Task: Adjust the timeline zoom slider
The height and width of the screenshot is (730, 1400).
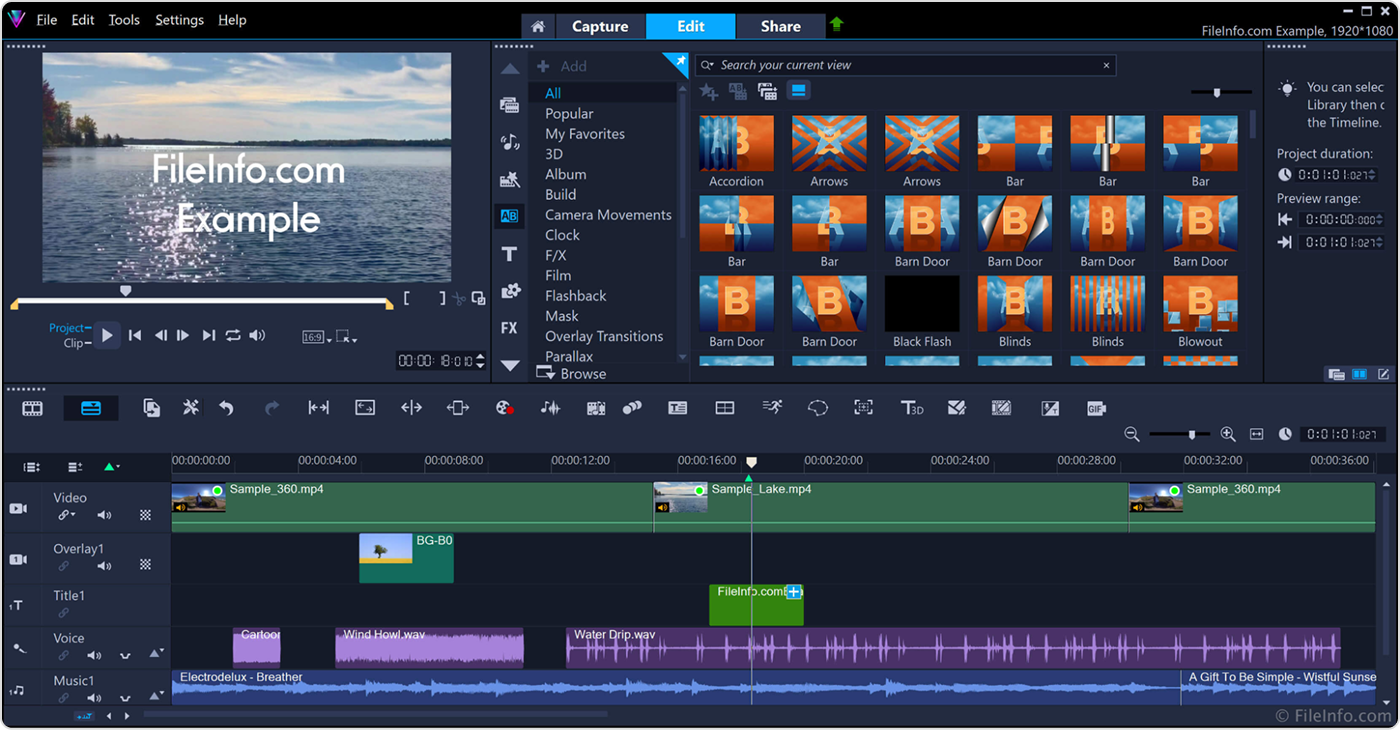Action: click(x=1191, y=435)
